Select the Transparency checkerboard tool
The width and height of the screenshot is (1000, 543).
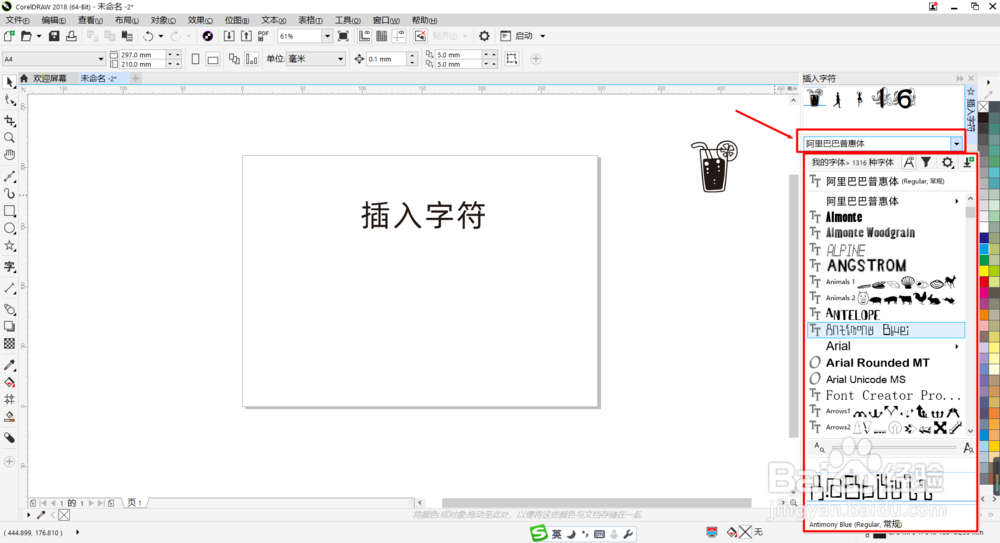point(10,343)
